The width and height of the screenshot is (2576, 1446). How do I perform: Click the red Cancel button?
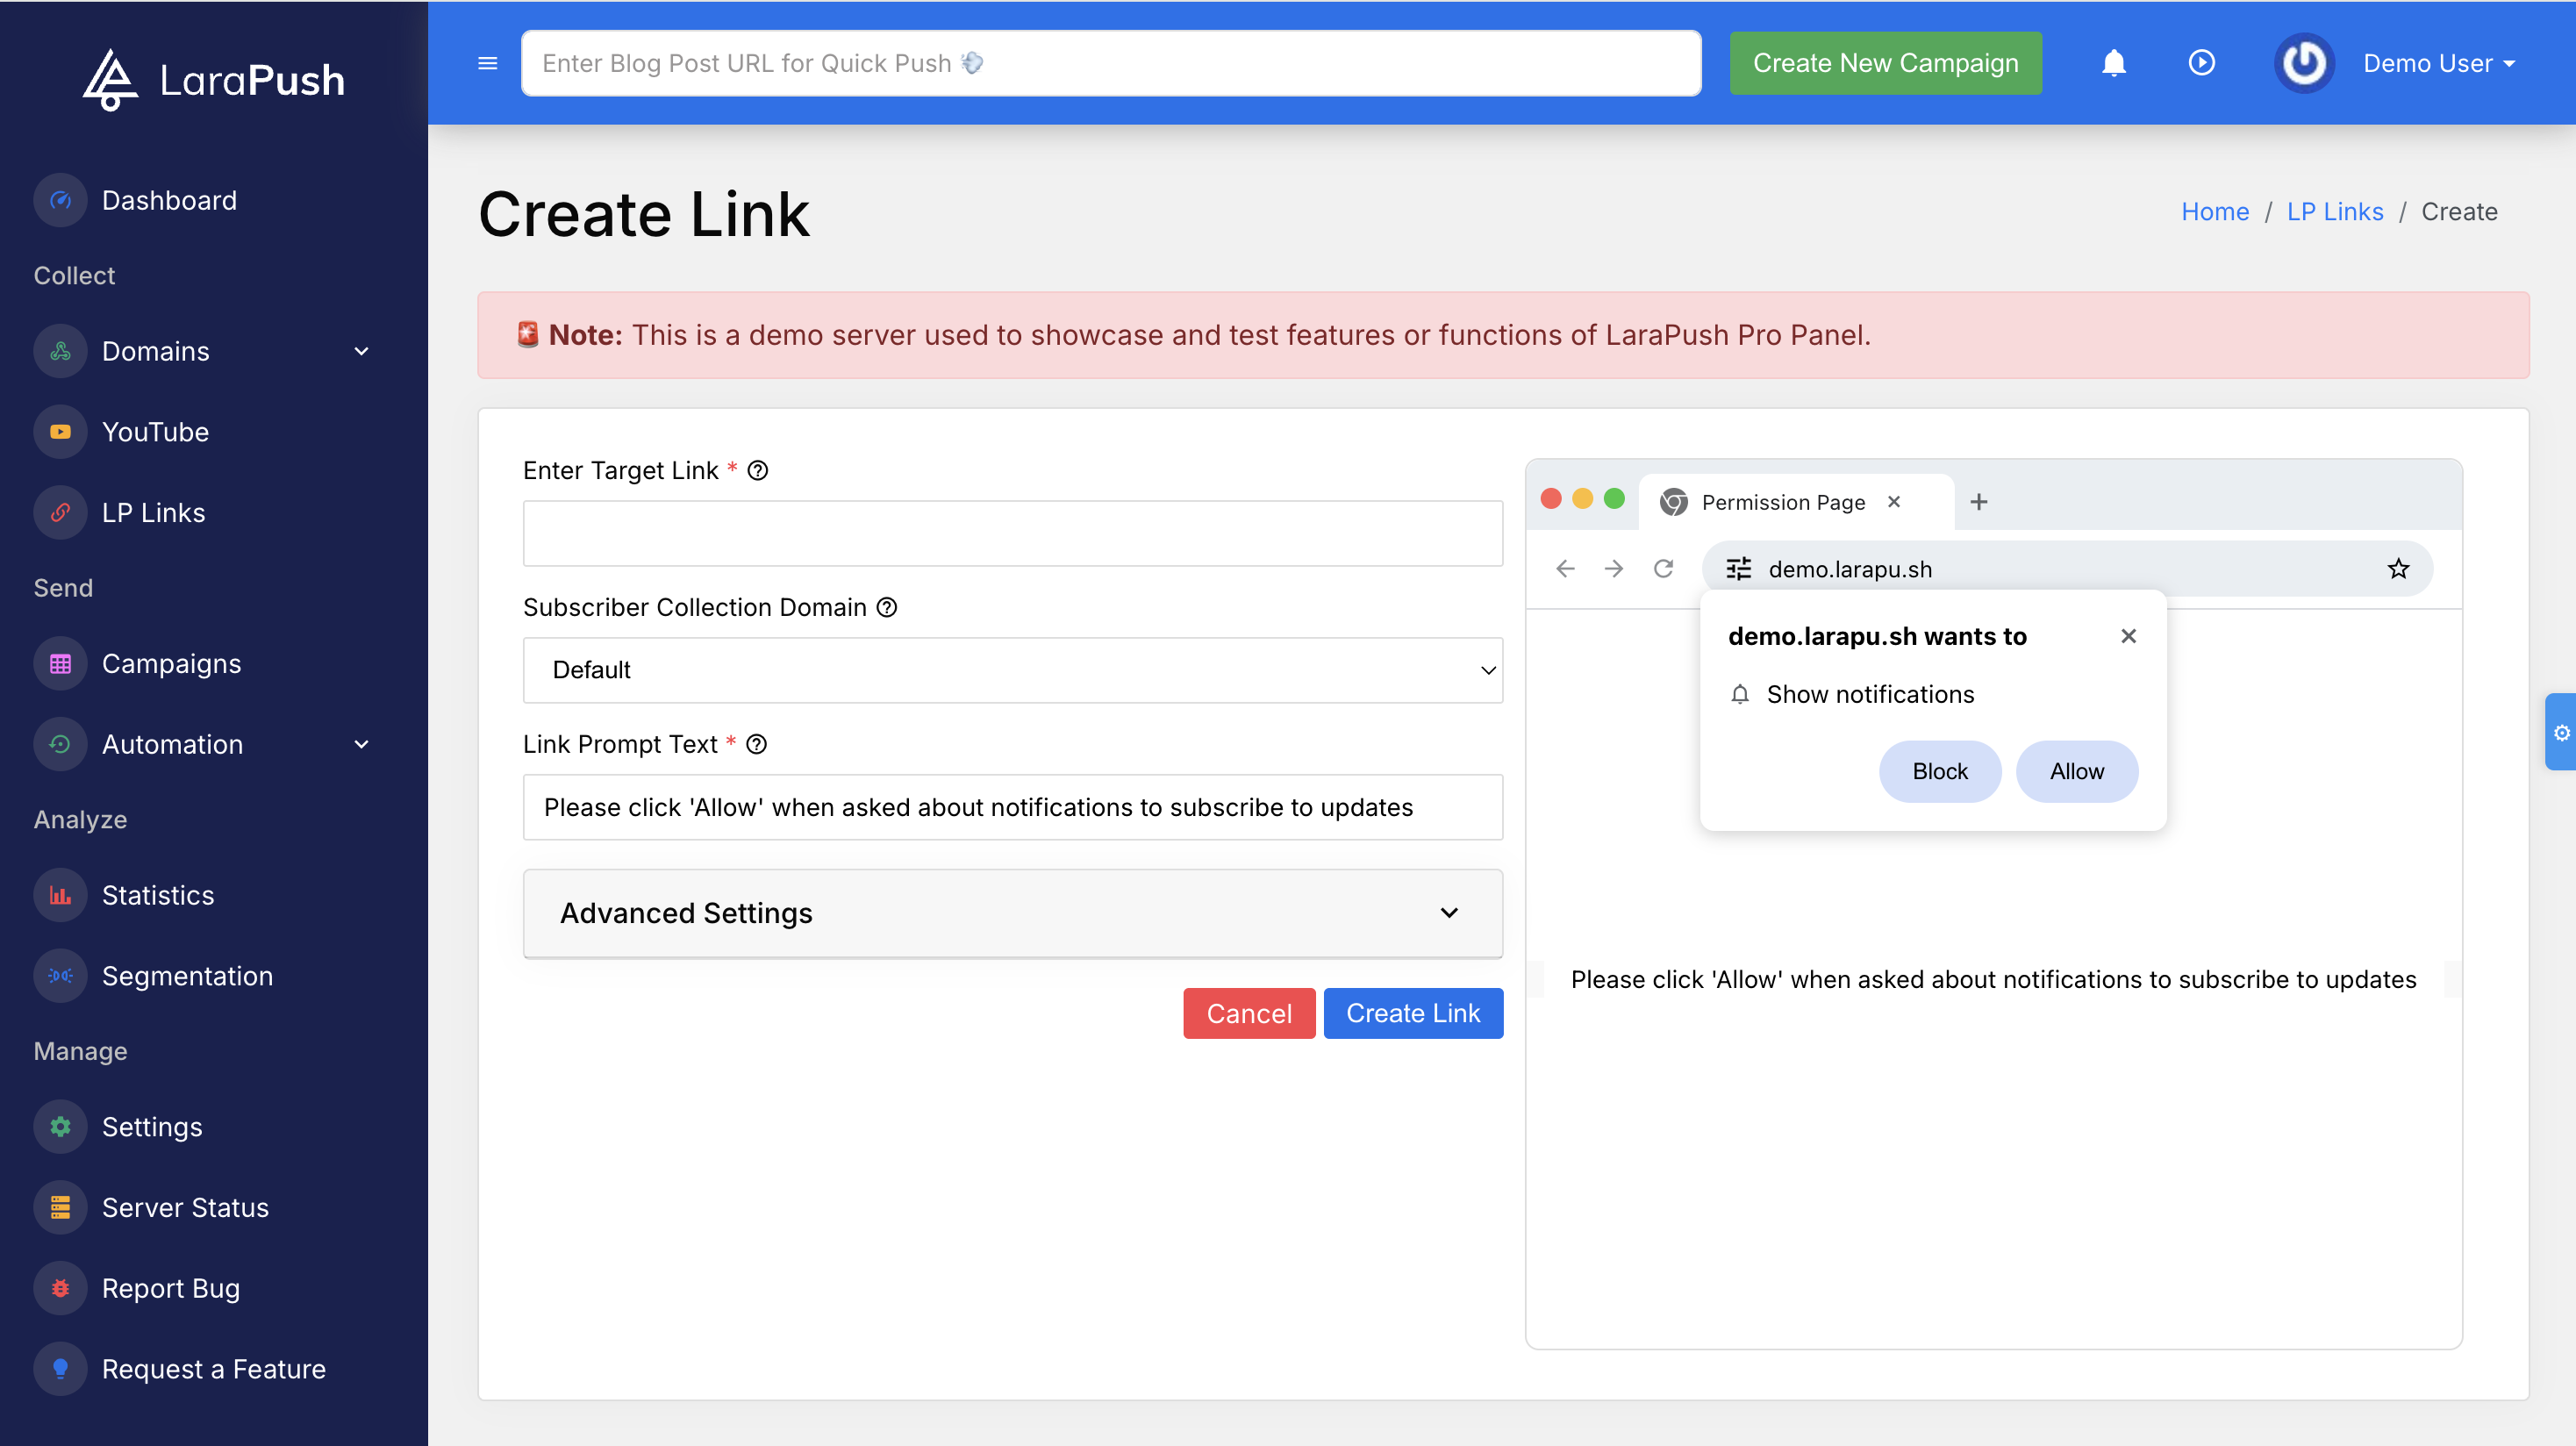coord(1248,1013)
